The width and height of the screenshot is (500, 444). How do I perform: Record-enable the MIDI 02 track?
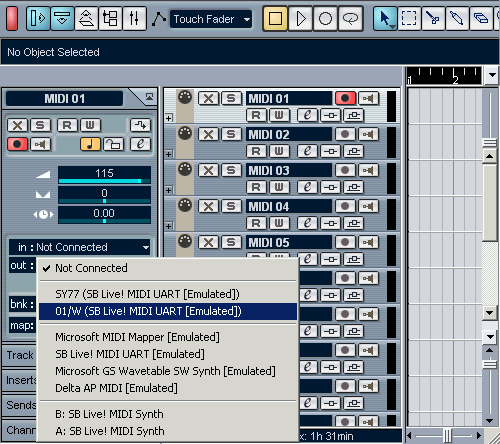point(345,134)
